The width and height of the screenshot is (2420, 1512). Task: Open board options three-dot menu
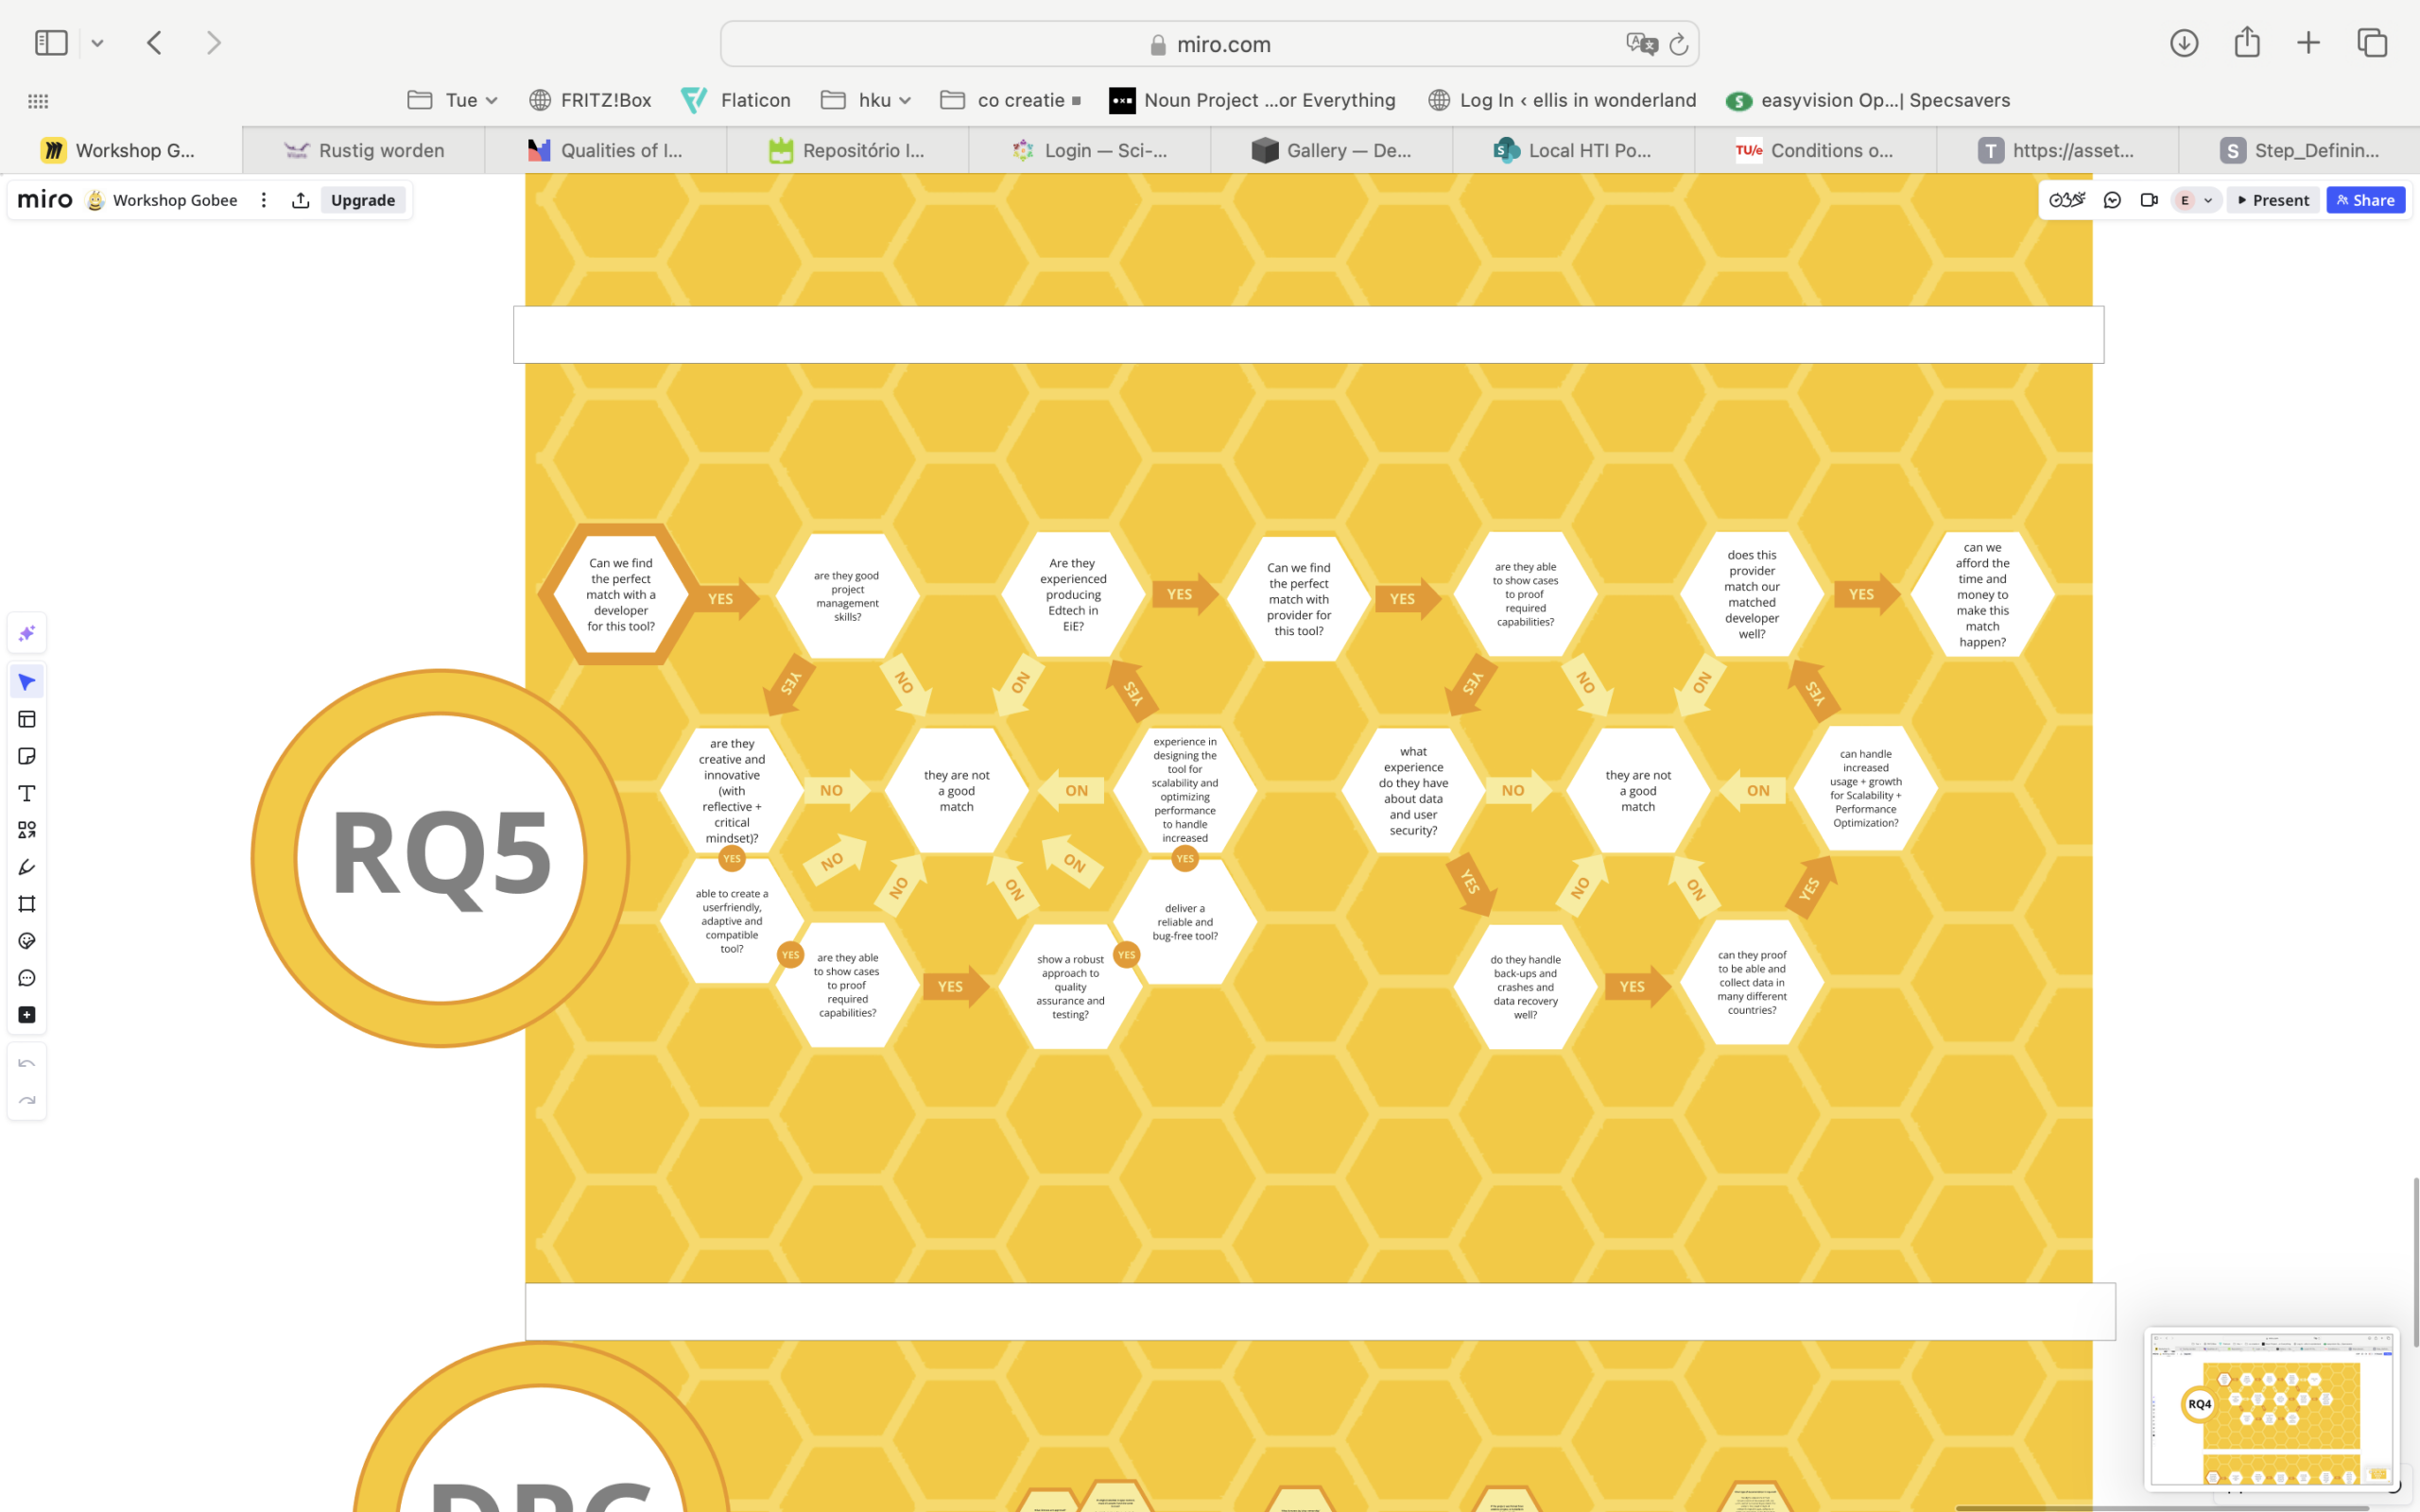[264, 200]
